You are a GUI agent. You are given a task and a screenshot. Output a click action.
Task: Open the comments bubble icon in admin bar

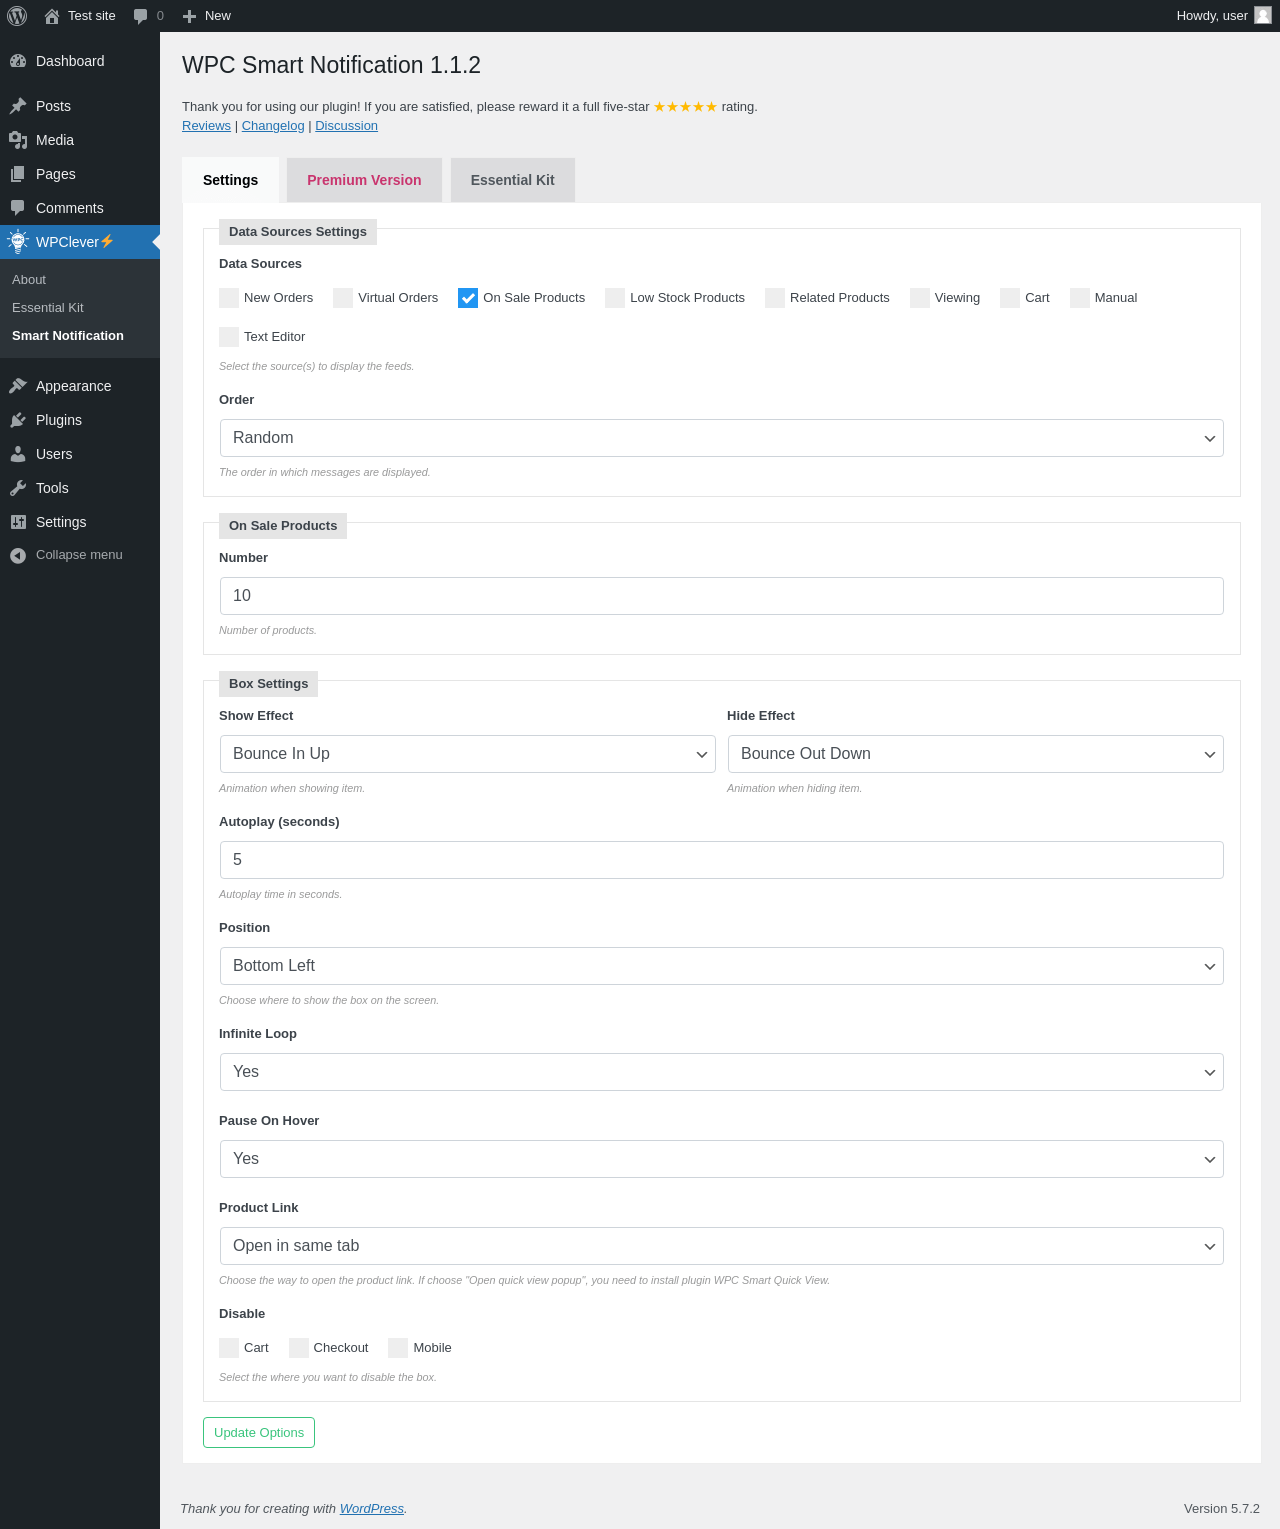(x=141, y=16)
